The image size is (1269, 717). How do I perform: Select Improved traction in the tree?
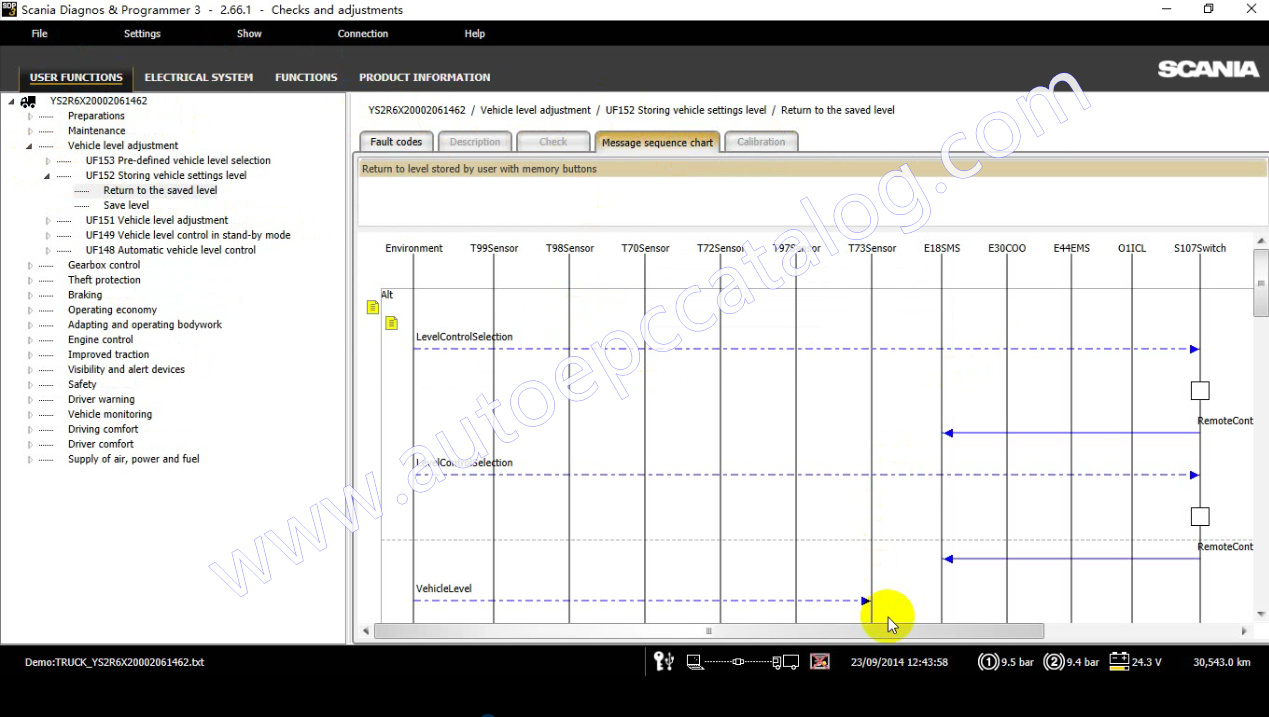tap(108, 355)
